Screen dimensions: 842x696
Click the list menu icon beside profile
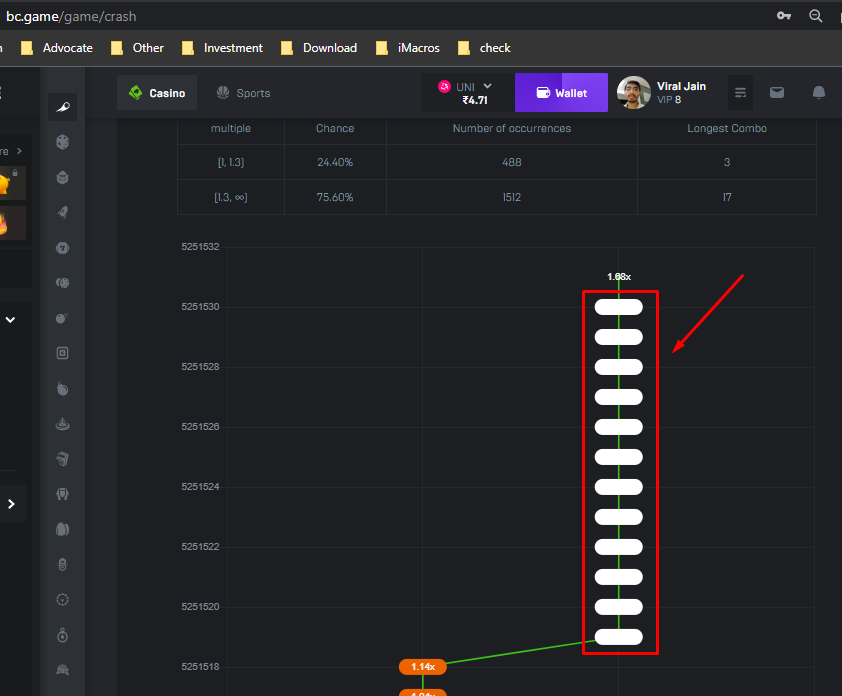(x=740, y=93)
